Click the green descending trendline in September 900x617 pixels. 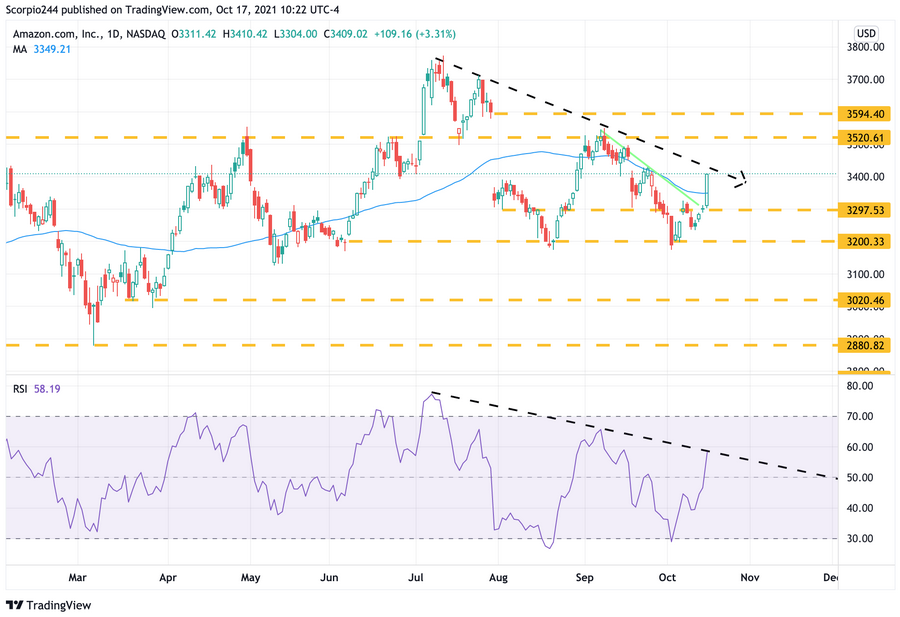pos(650,169)
